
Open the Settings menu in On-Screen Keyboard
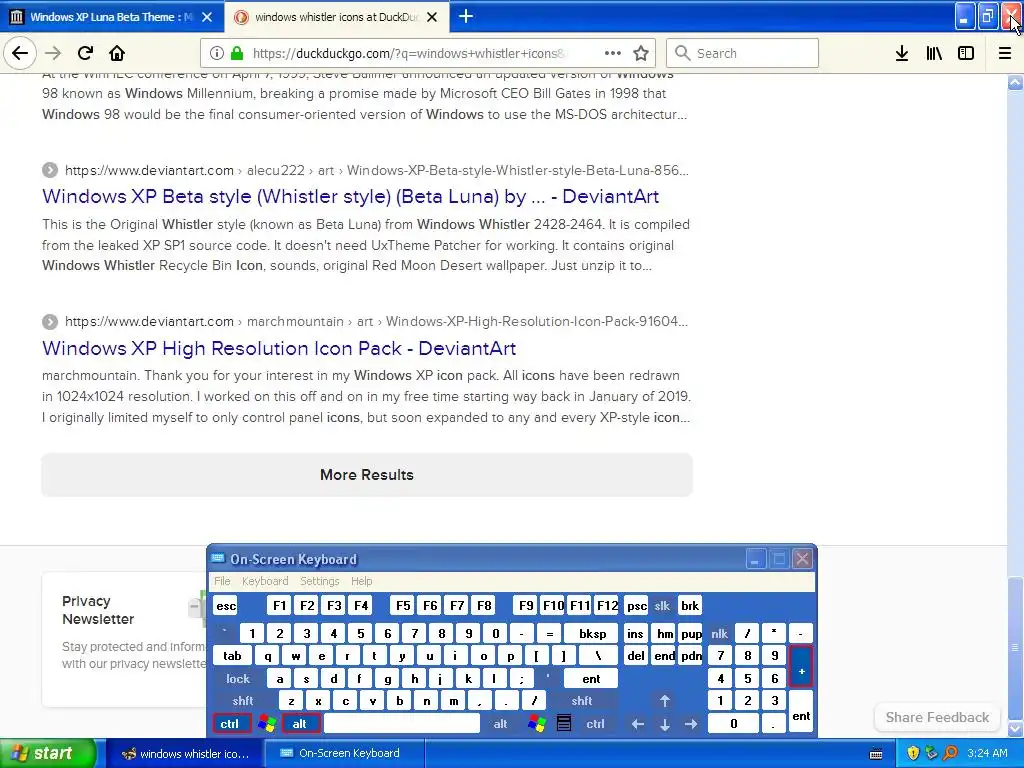point(319,581)
